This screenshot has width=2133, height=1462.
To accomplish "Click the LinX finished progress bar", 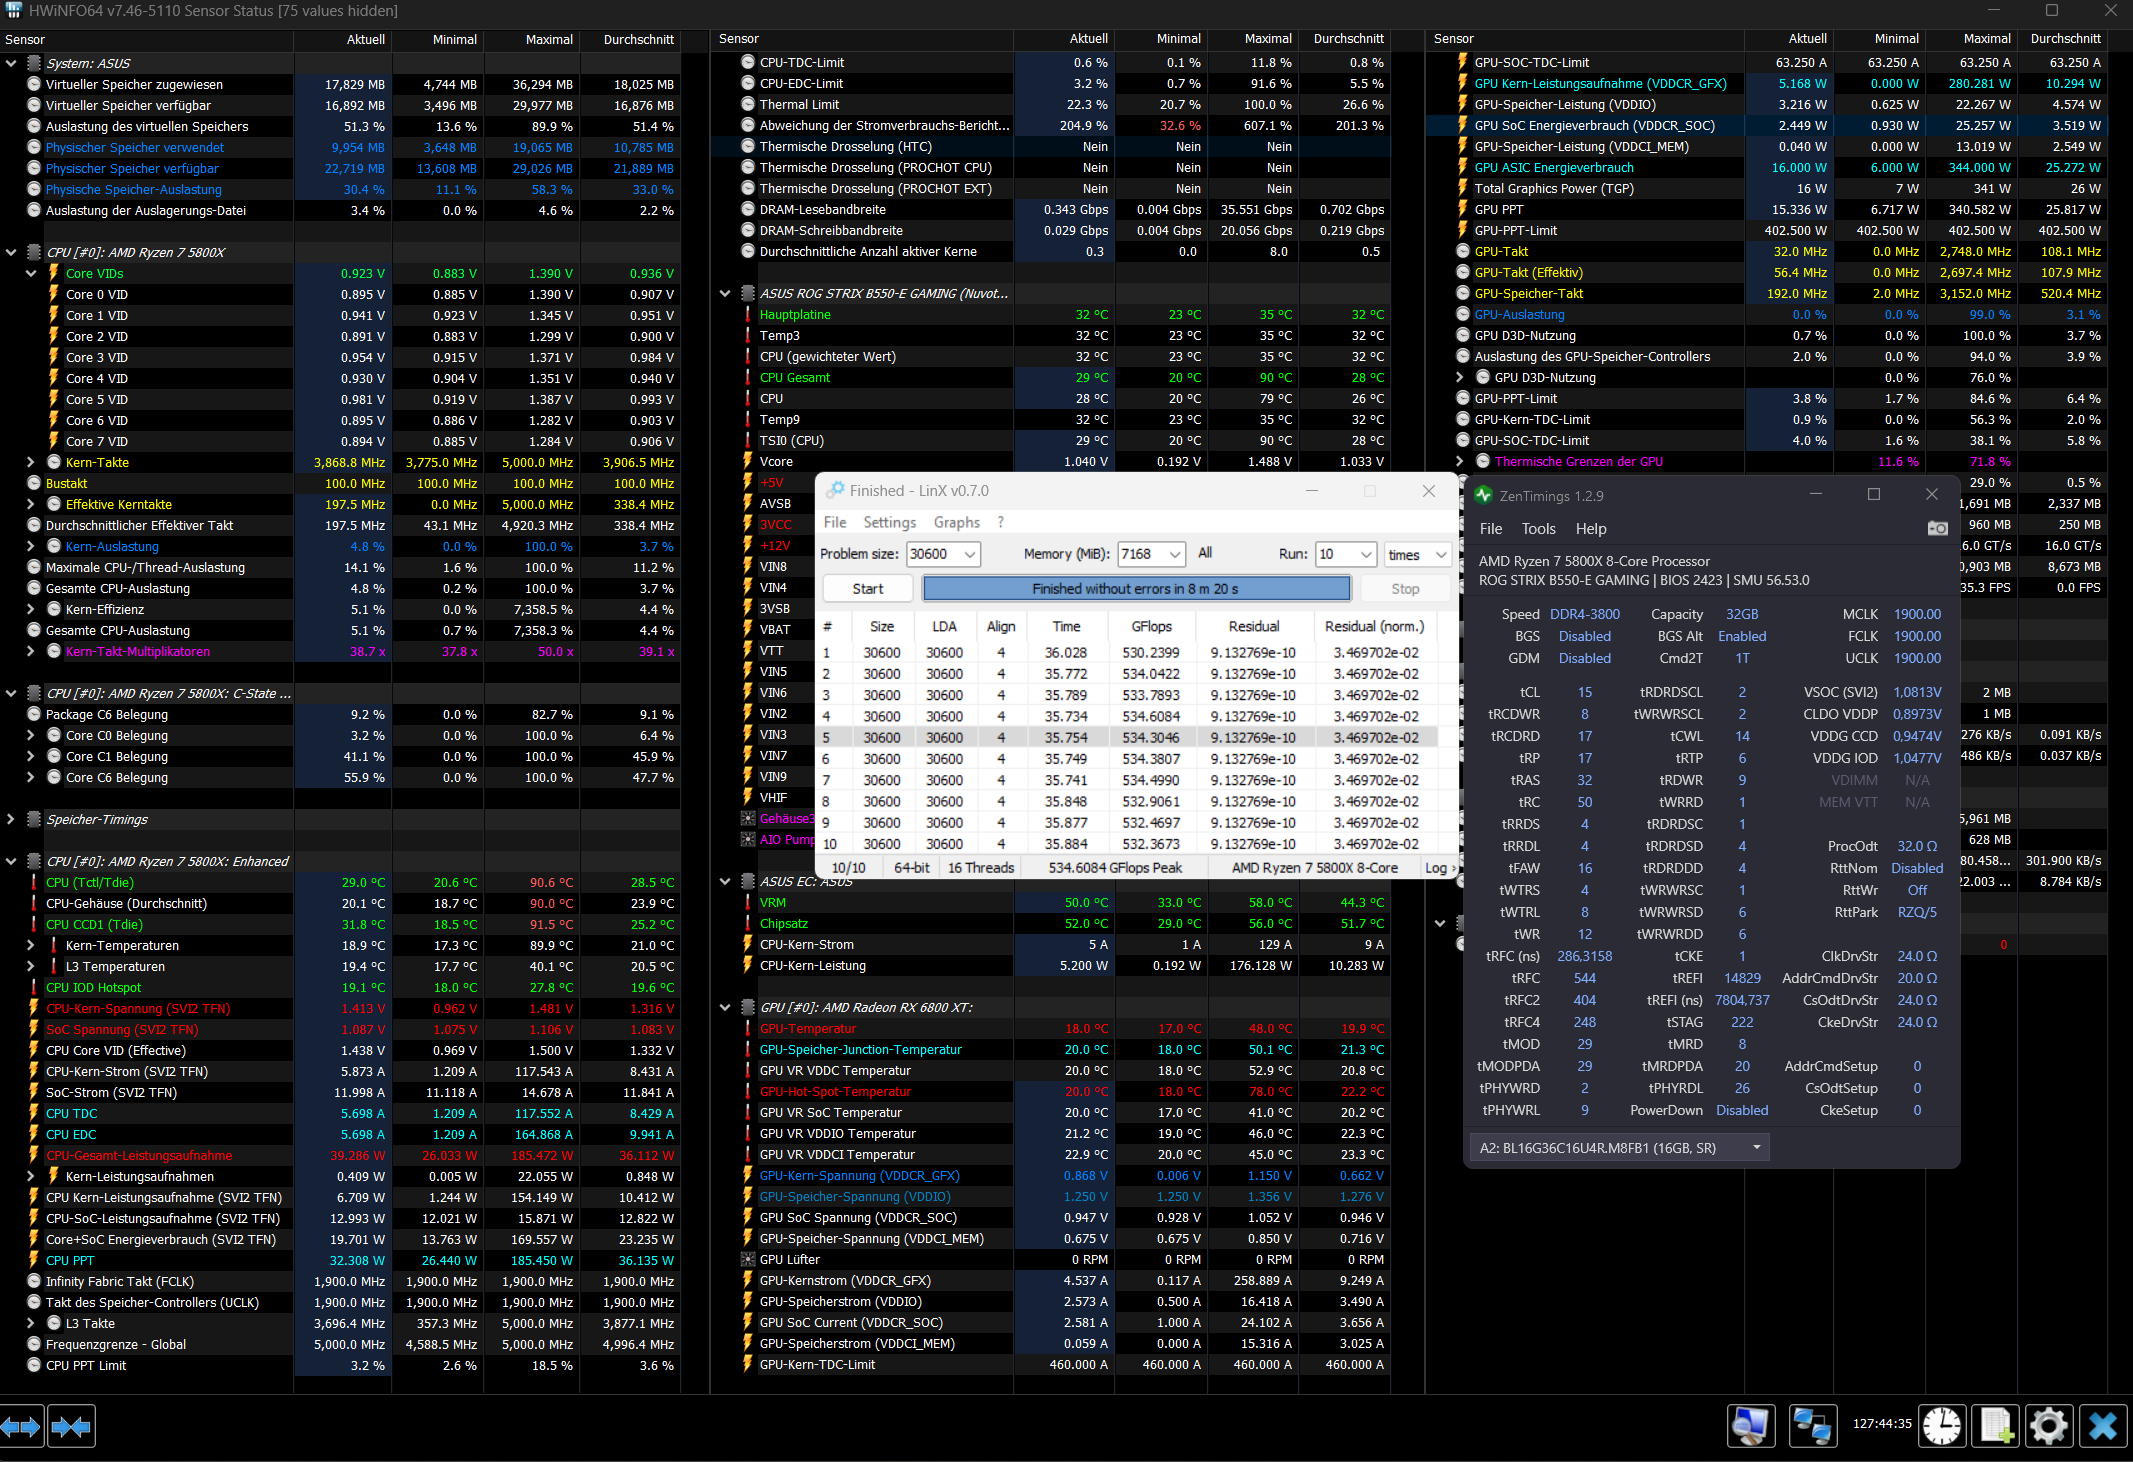I will coord(1135,589).
